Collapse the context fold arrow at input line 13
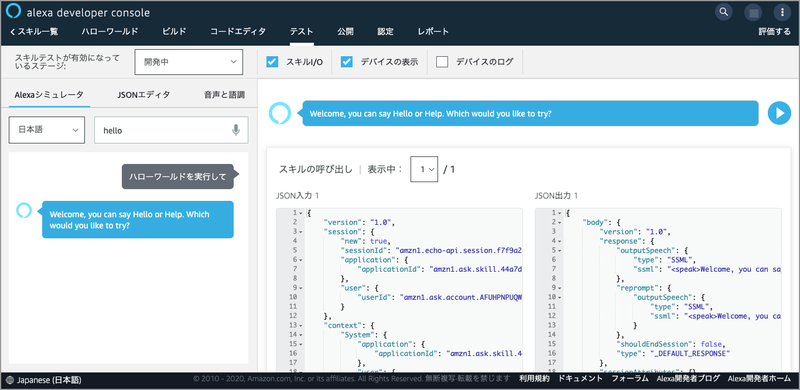The image size is (800, 390). 301,325
